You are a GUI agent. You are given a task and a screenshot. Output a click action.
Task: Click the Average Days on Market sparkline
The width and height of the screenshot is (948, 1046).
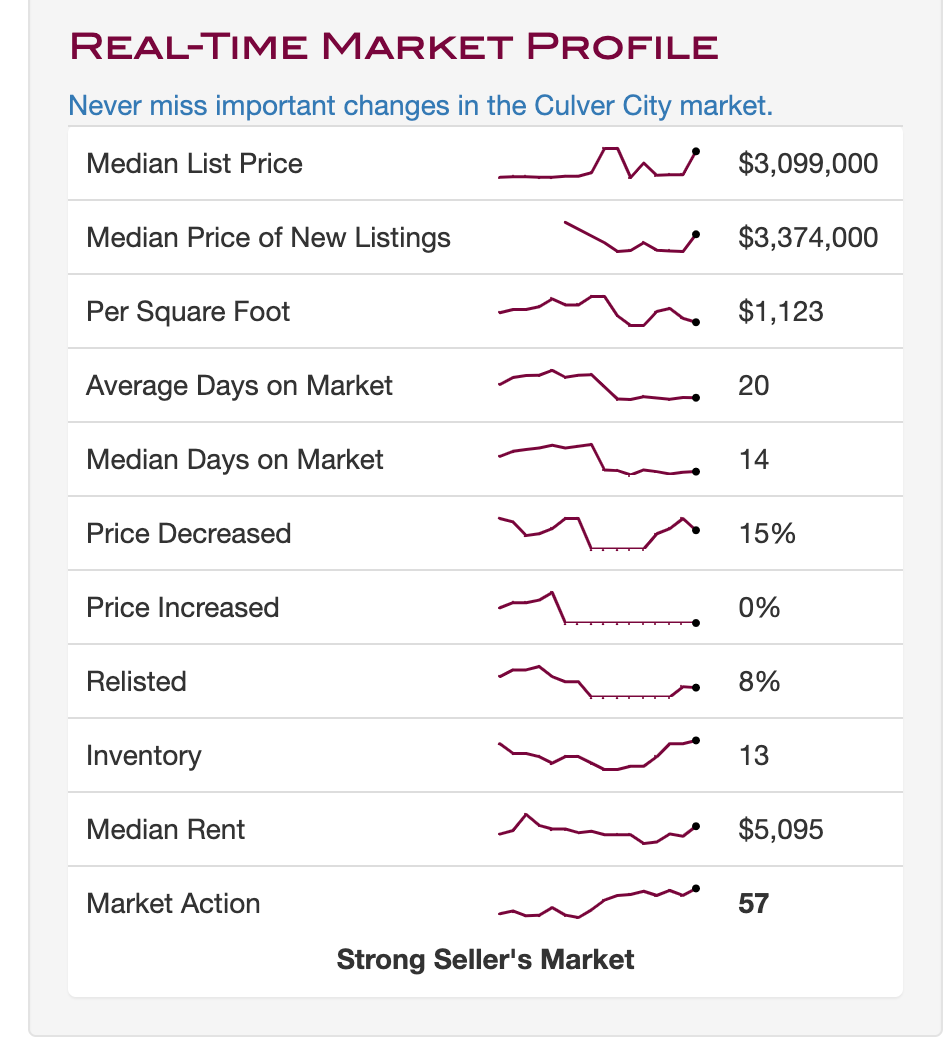point(598,386)
